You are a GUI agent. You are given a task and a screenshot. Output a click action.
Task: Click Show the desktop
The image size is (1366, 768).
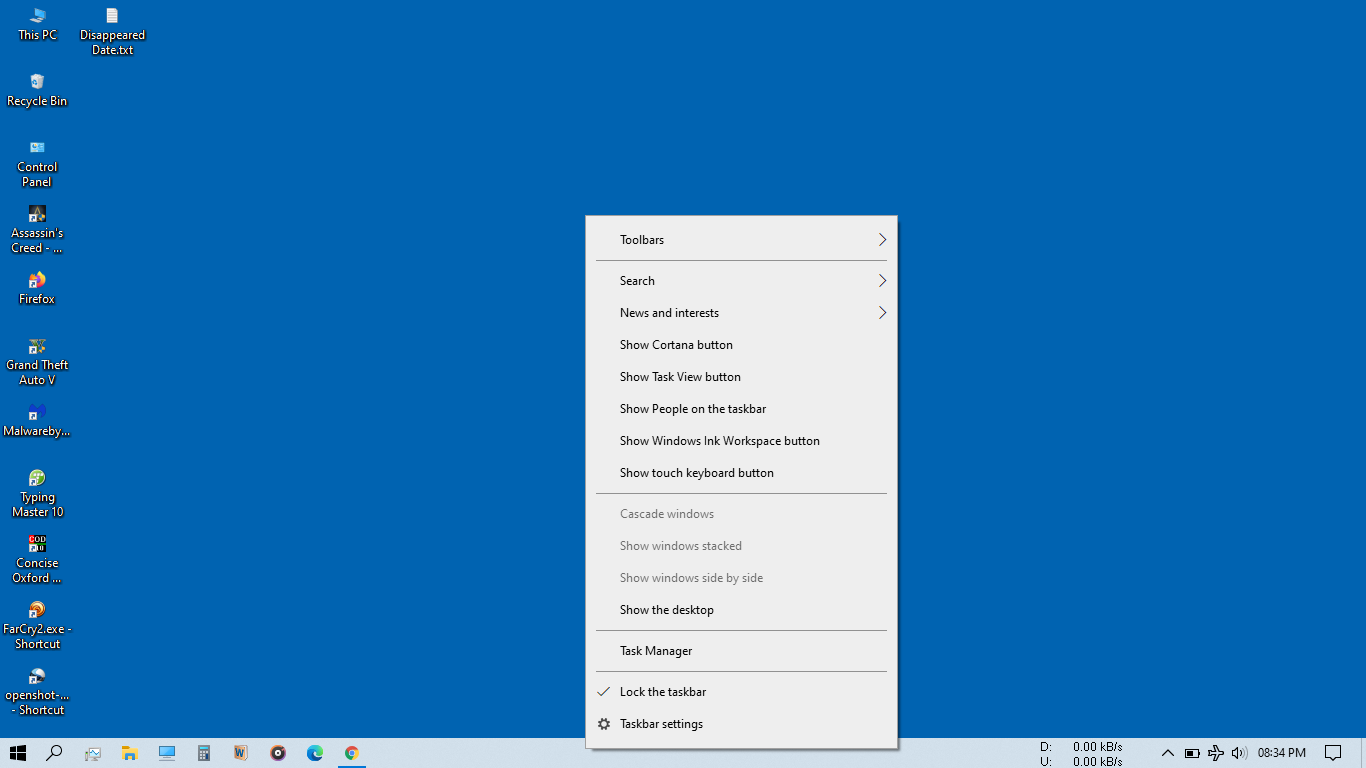pyautogui.click(x=666, y=609)
